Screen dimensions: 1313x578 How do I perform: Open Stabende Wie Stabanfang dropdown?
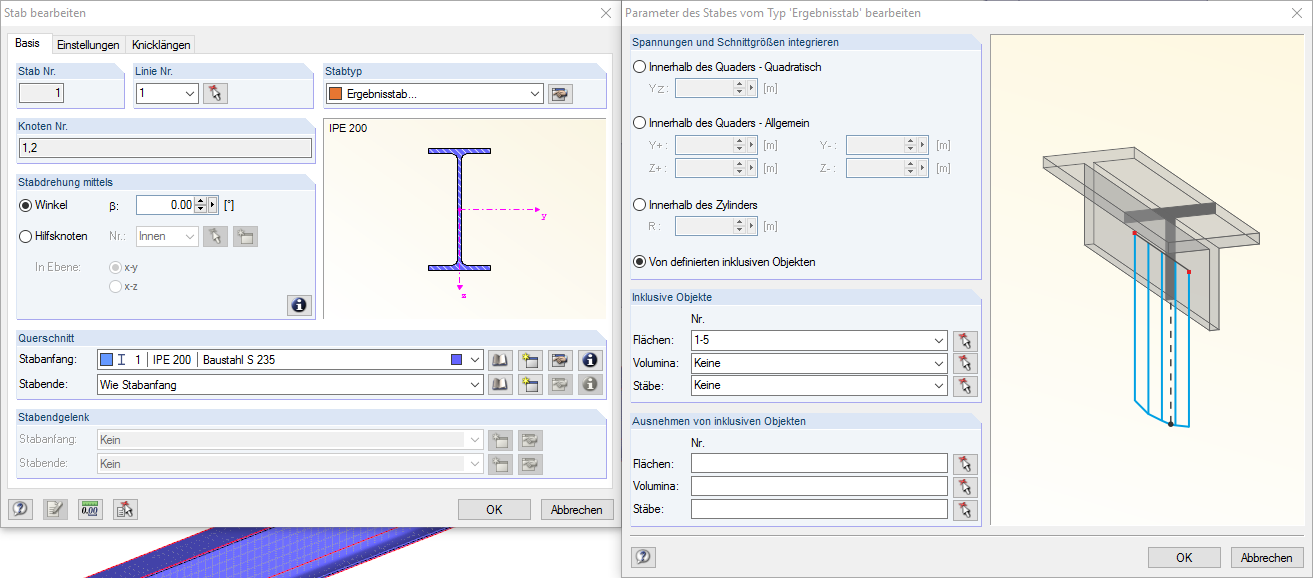pyautogui.click(x=475, y=384)
